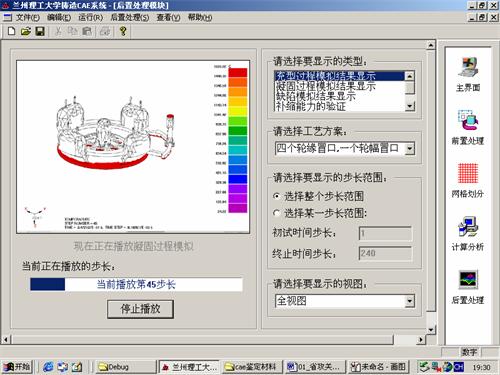Screen dimensions: 500x375
Task: Click the 停止播放 stop playback button
Action: [140, 309]
